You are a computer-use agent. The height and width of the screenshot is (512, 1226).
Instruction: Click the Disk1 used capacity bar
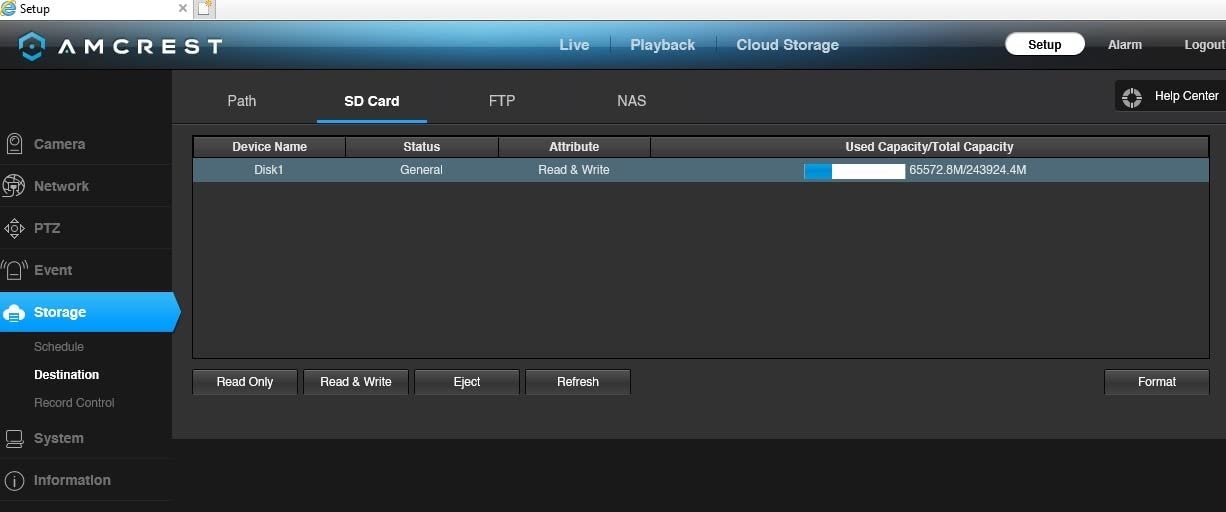[x=854, y=171]
